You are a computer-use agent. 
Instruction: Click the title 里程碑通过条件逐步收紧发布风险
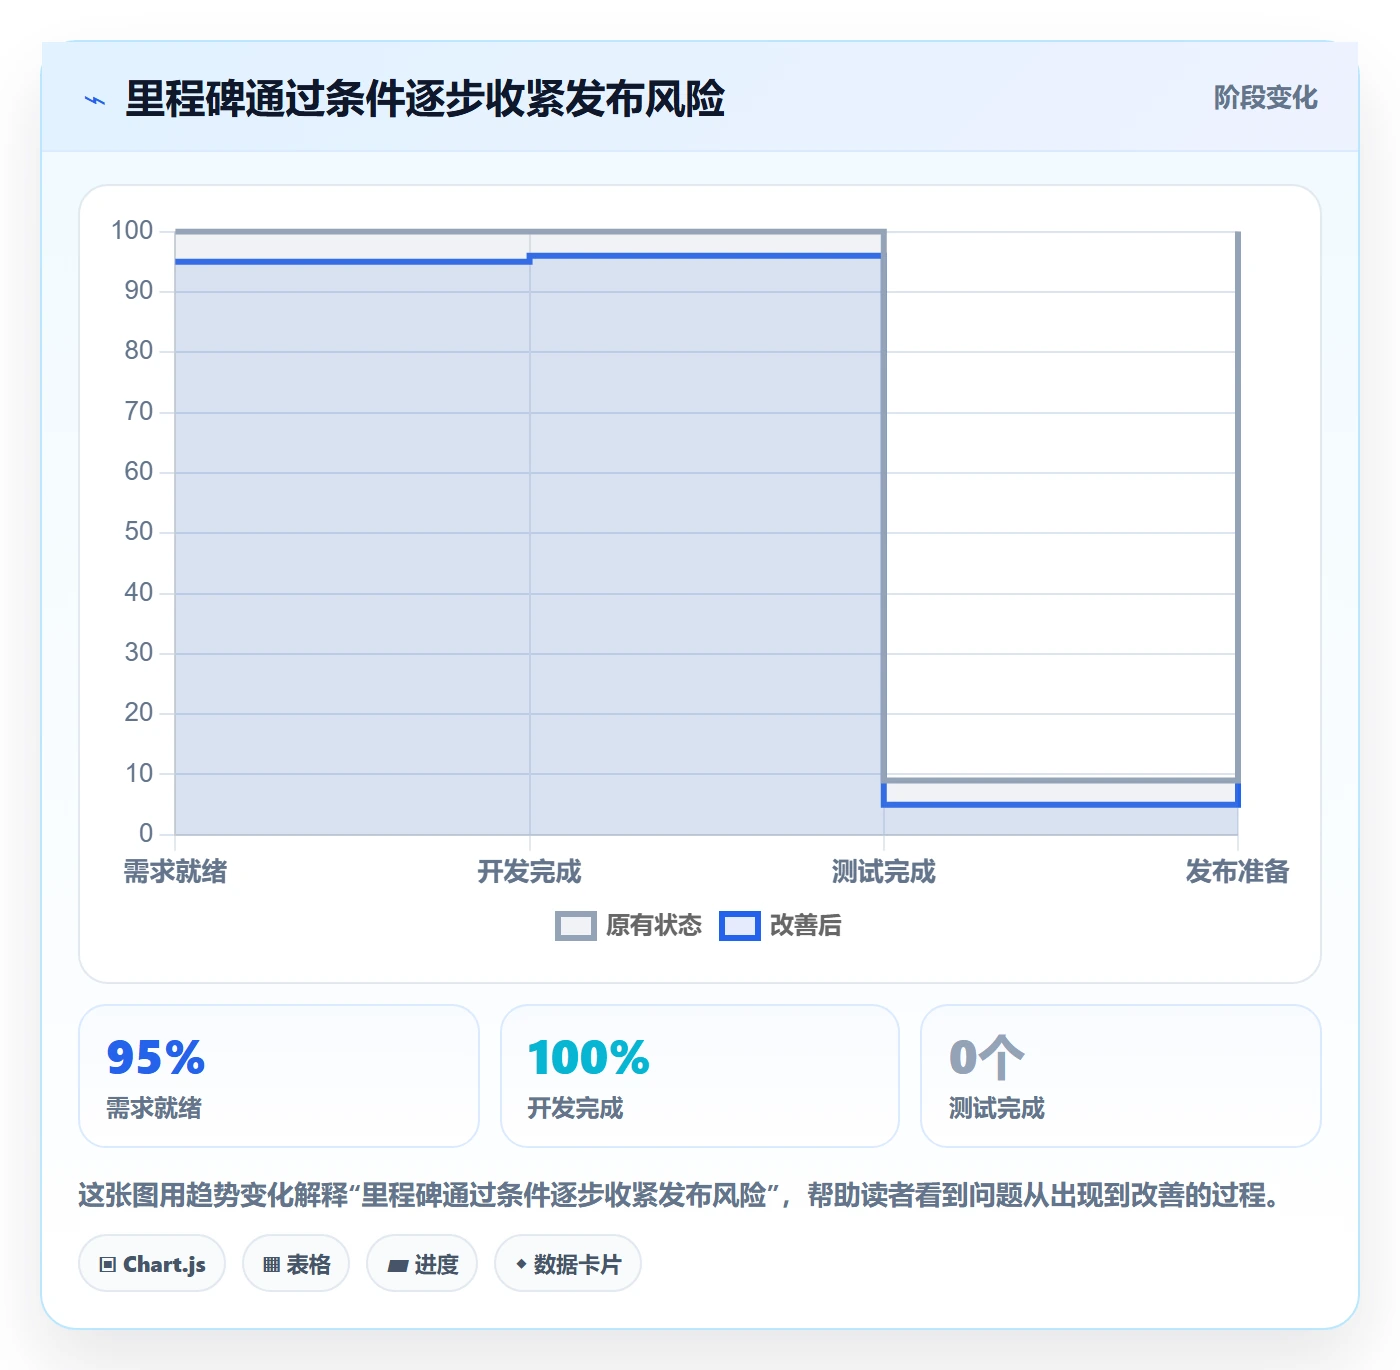[425, 99]
